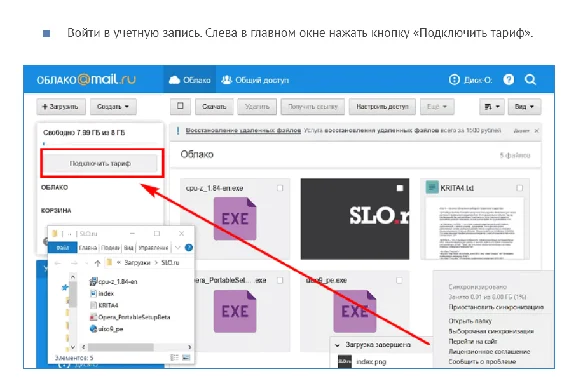
Task: Click the KRITA4.txt file type icon
Action: [x=432, y=187]
